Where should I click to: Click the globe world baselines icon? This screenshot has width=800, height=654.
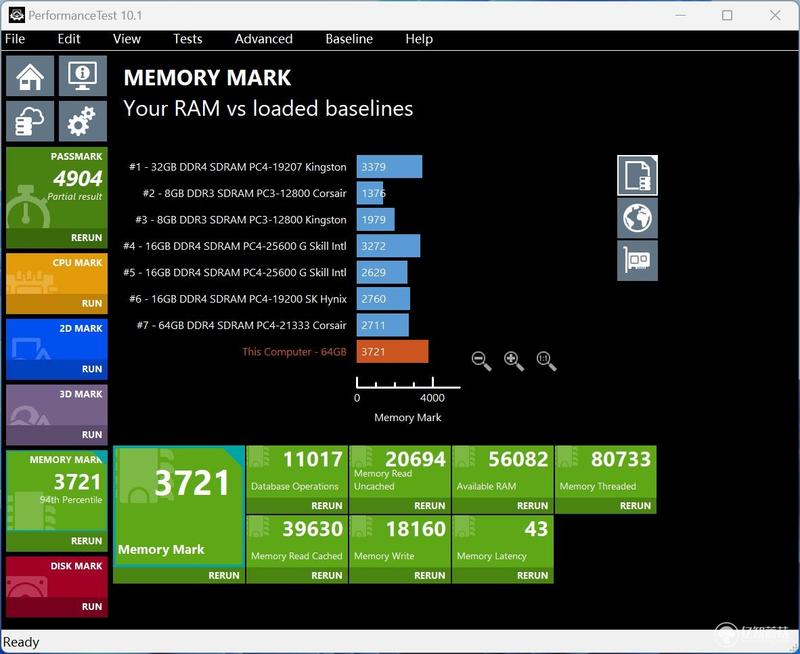(637, 218)
